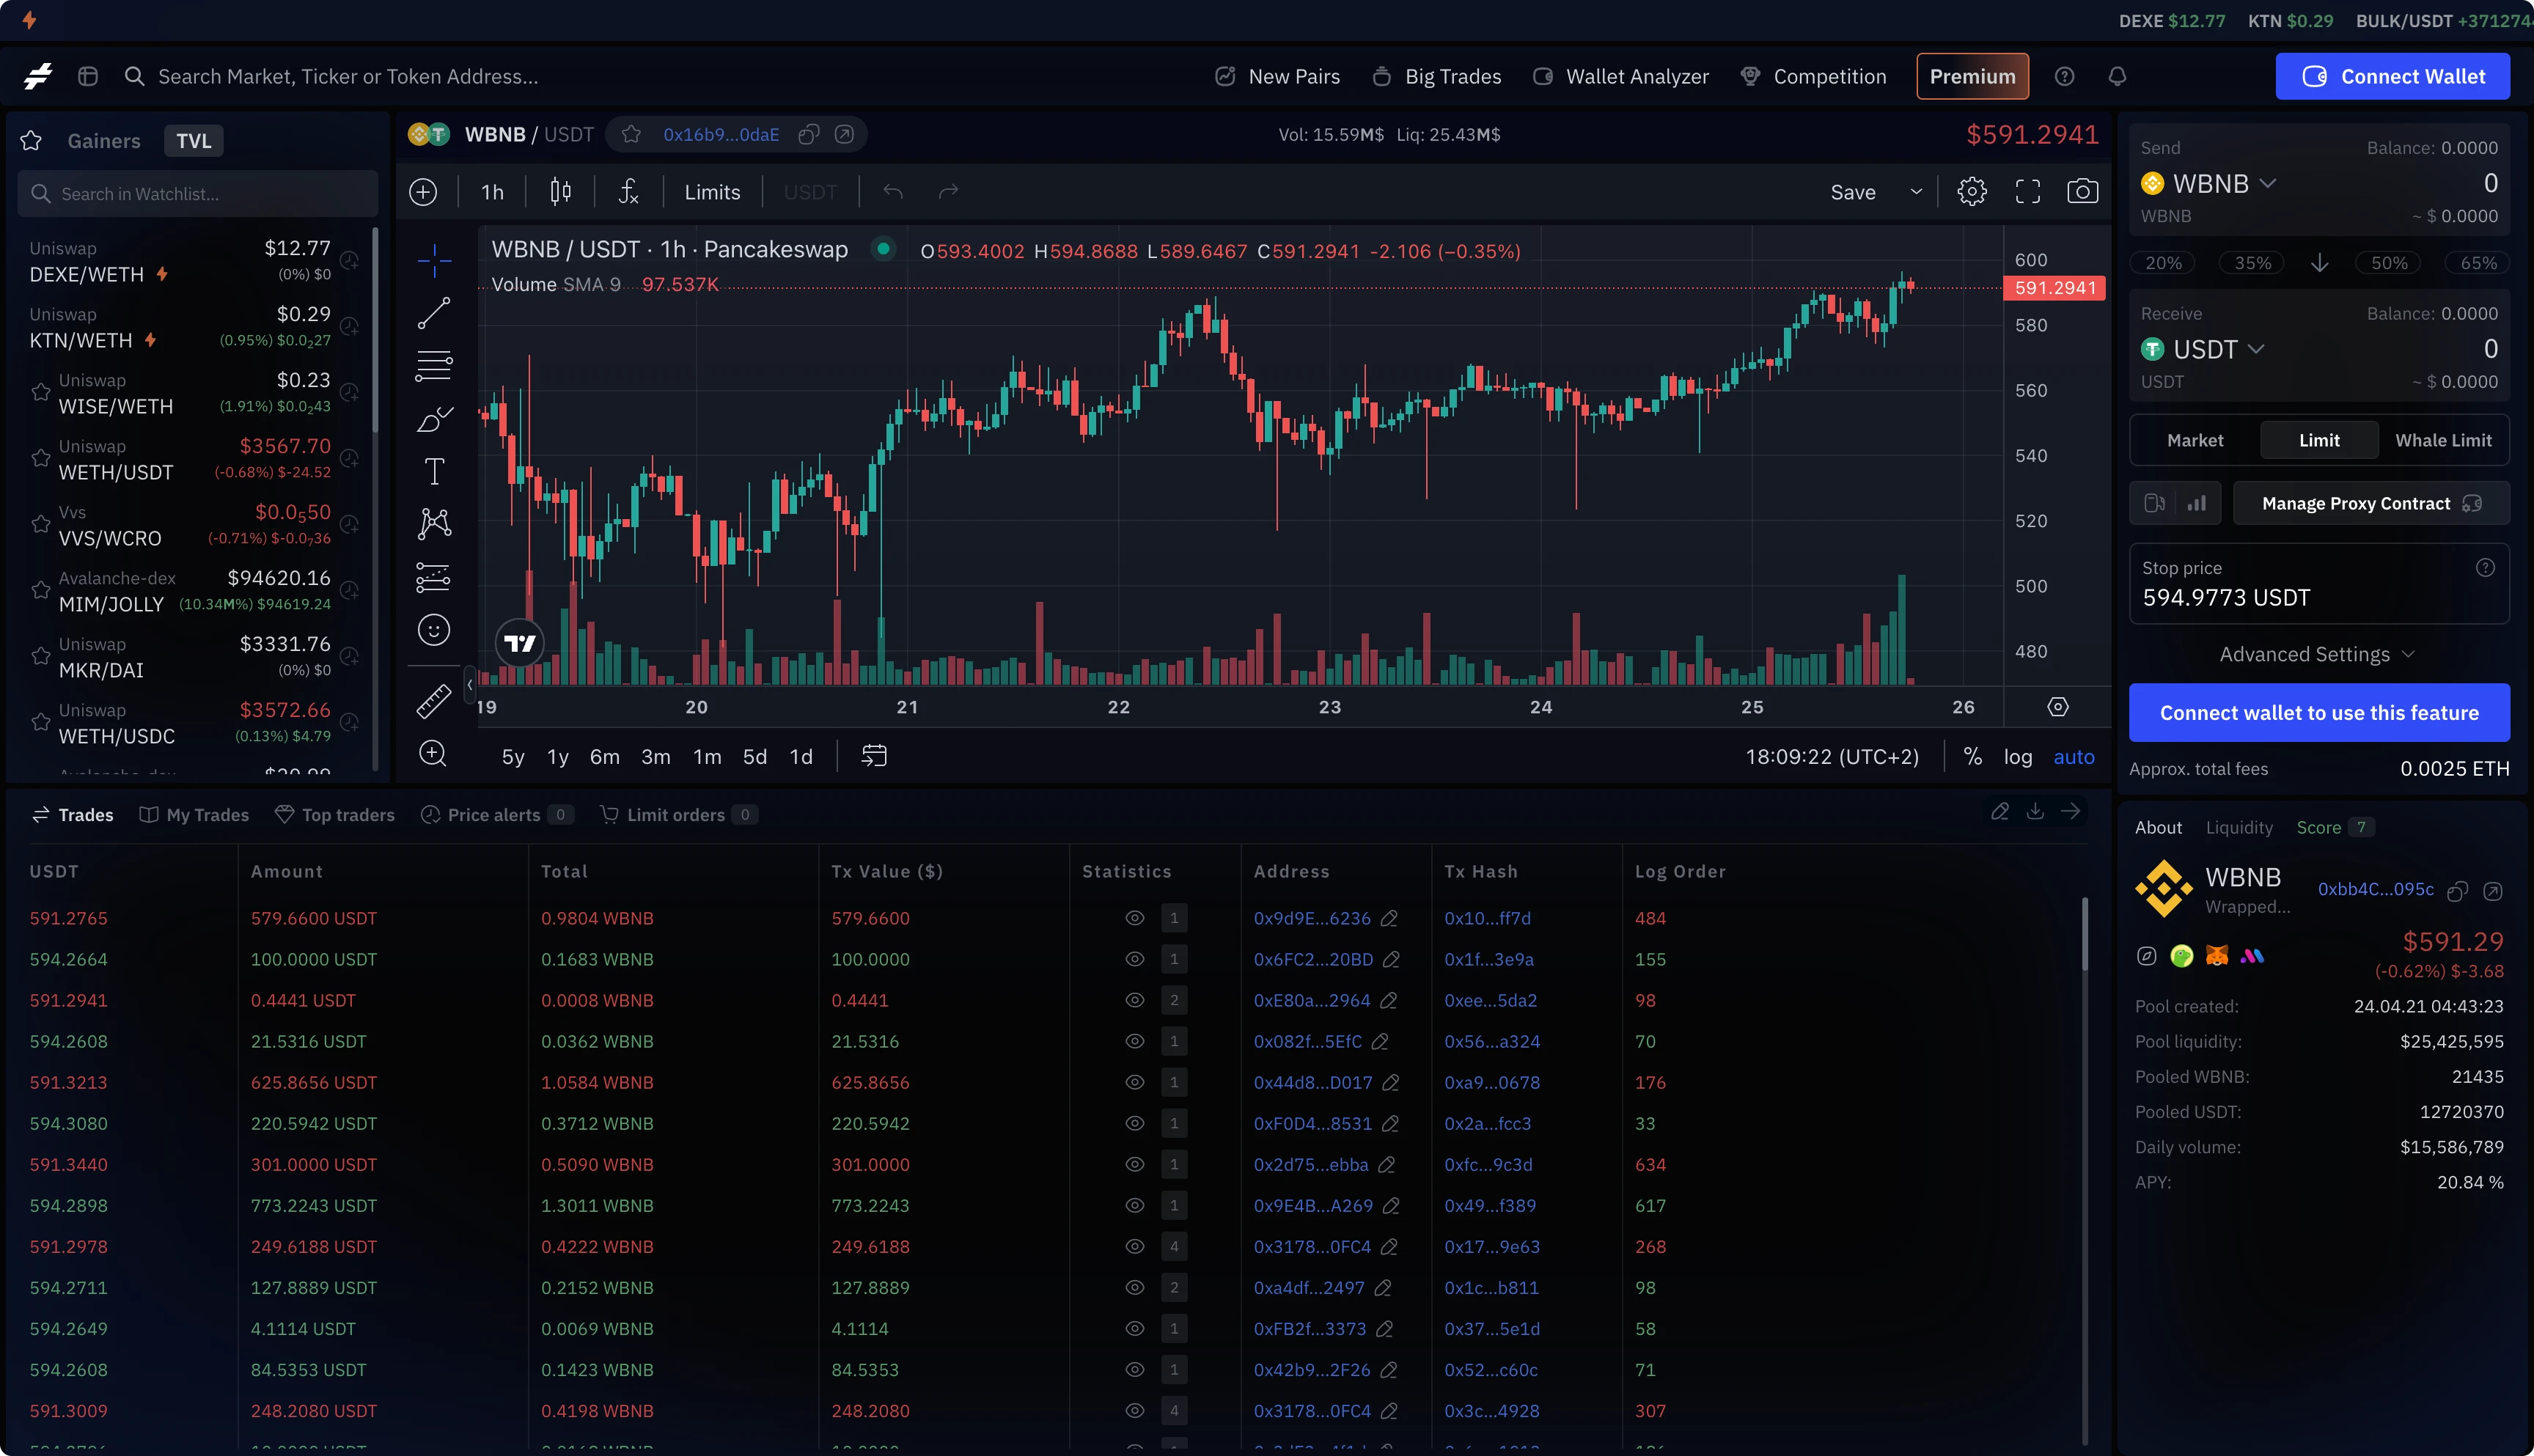Screen dimensions: 2534x1456
Task: Open the Big Trades page
Action: pyautogui.click(x=1437, y=77)
